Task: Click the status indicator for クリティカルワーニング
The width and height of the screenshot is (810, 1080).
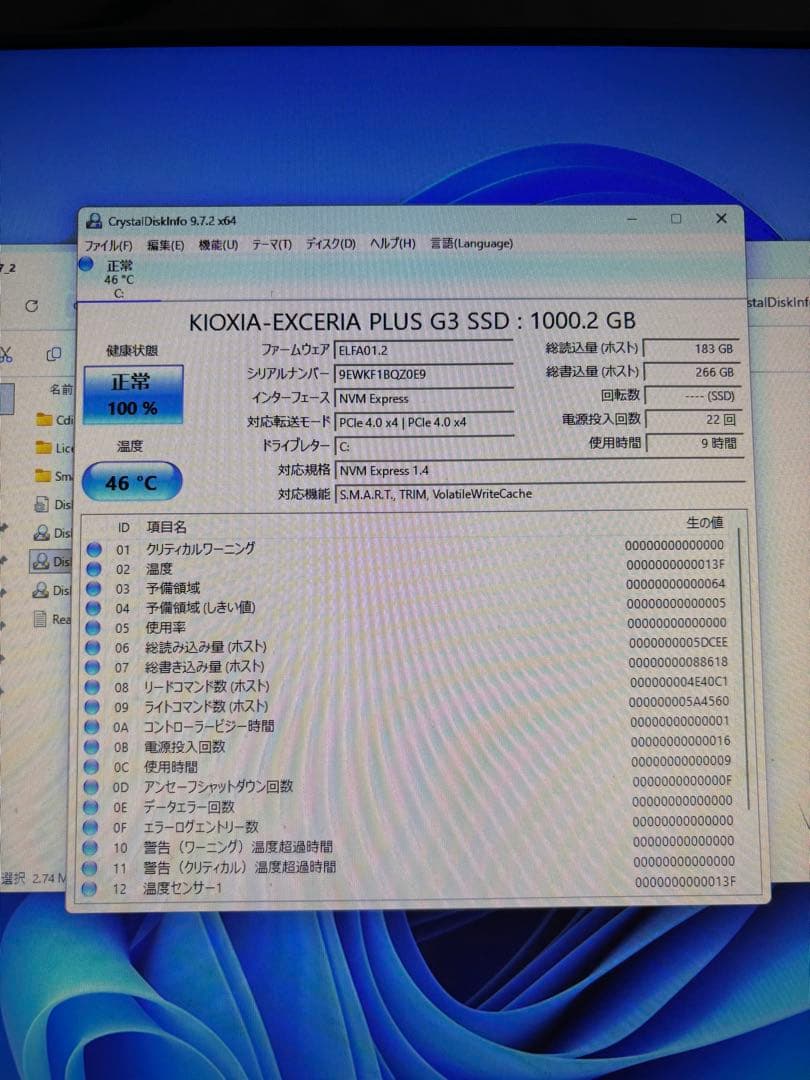Action: tap(95, 549)
